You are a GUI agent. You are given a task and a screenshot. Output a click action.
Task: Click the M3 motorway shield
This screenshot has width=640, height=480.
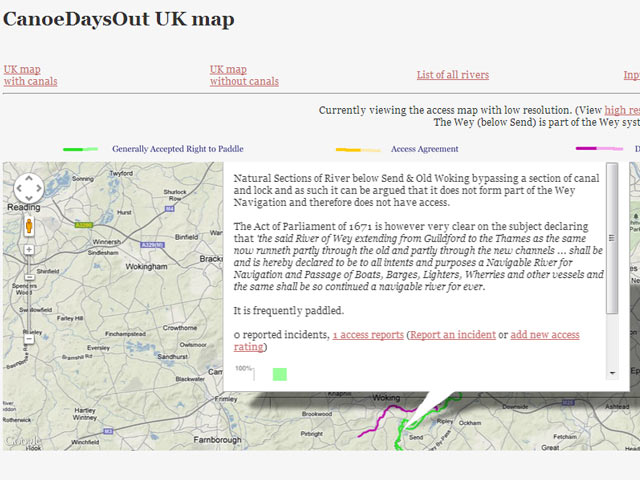(x=108, y=431)
